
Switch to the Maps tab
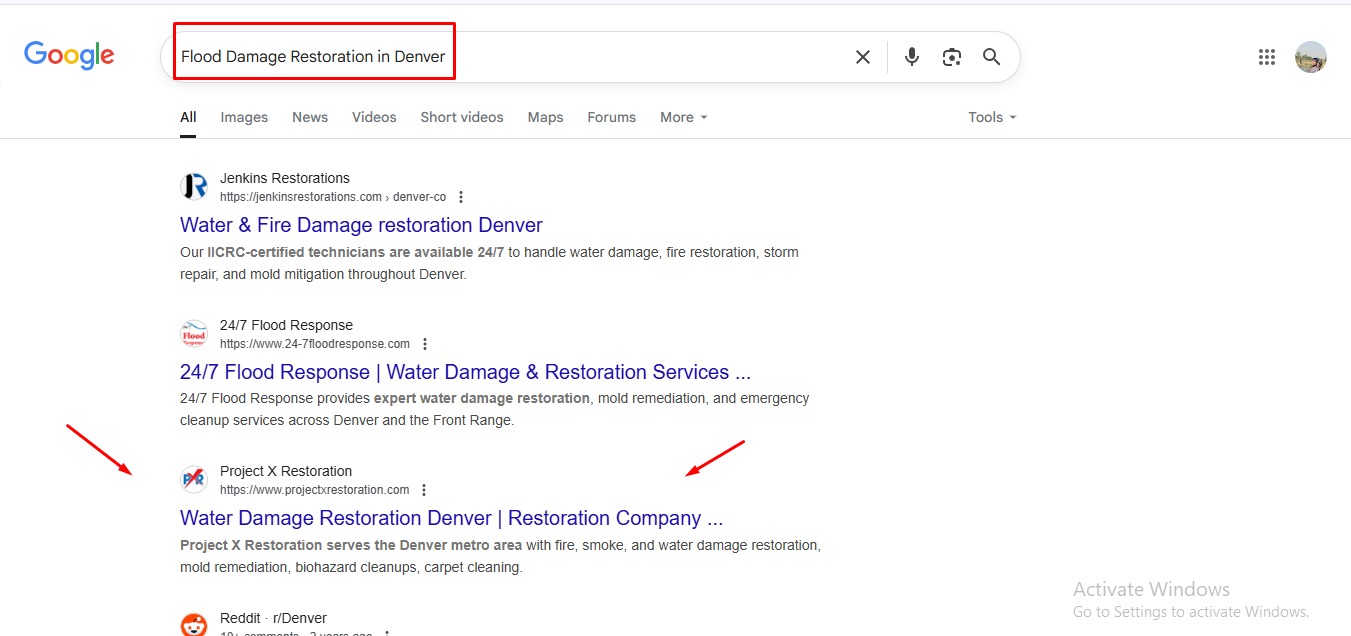(x=545, y=117)
